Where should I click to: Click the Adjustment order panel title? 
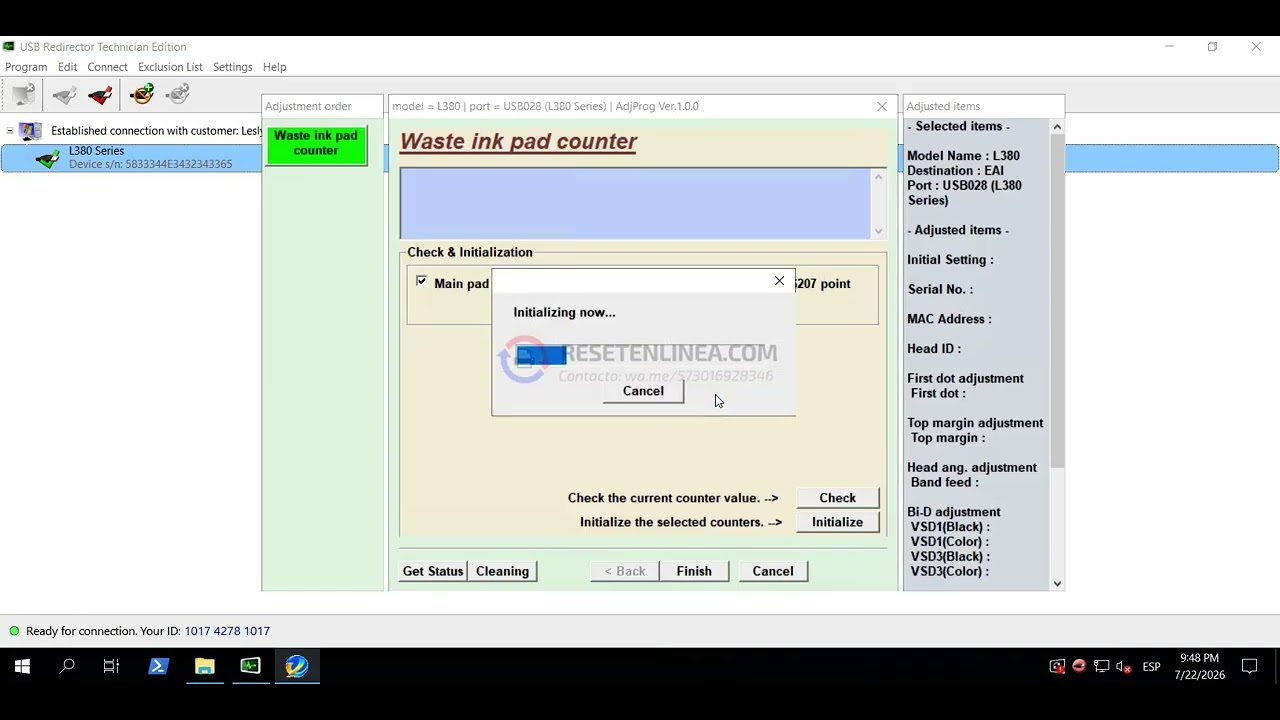[x=308, y=106]
